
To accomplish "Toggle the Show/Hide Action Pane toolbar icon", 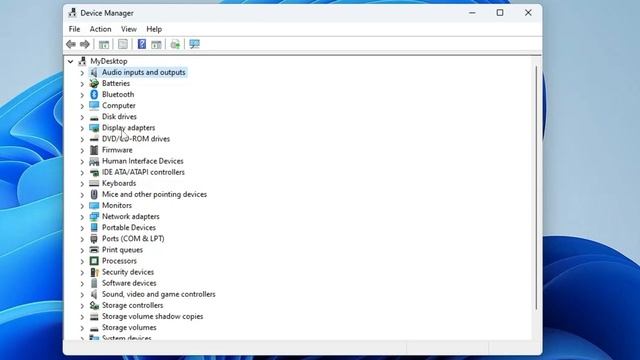I will tap(156, 44).
